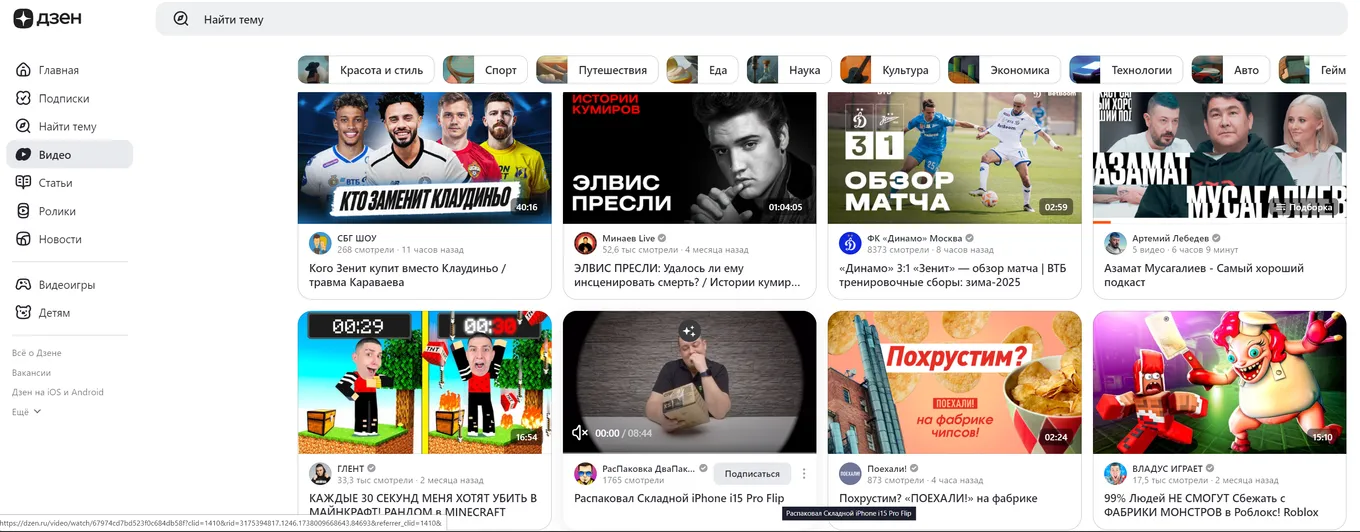
Task: Open Поехали! channel avatar
Action: 850,474
